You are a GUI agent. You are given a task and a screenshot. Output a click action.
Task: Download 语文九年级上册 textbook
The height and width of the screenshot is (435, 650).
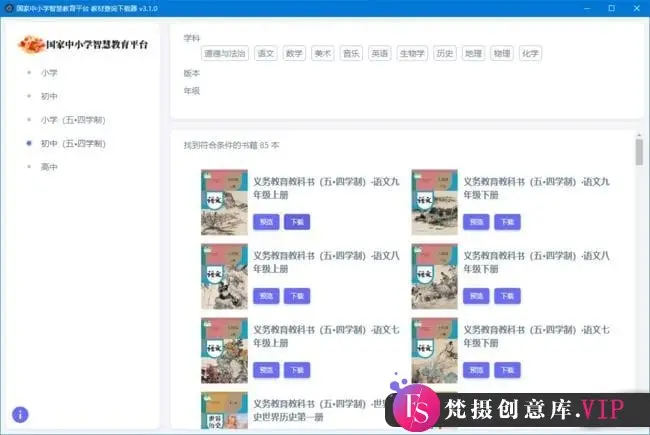coord(297,222)
